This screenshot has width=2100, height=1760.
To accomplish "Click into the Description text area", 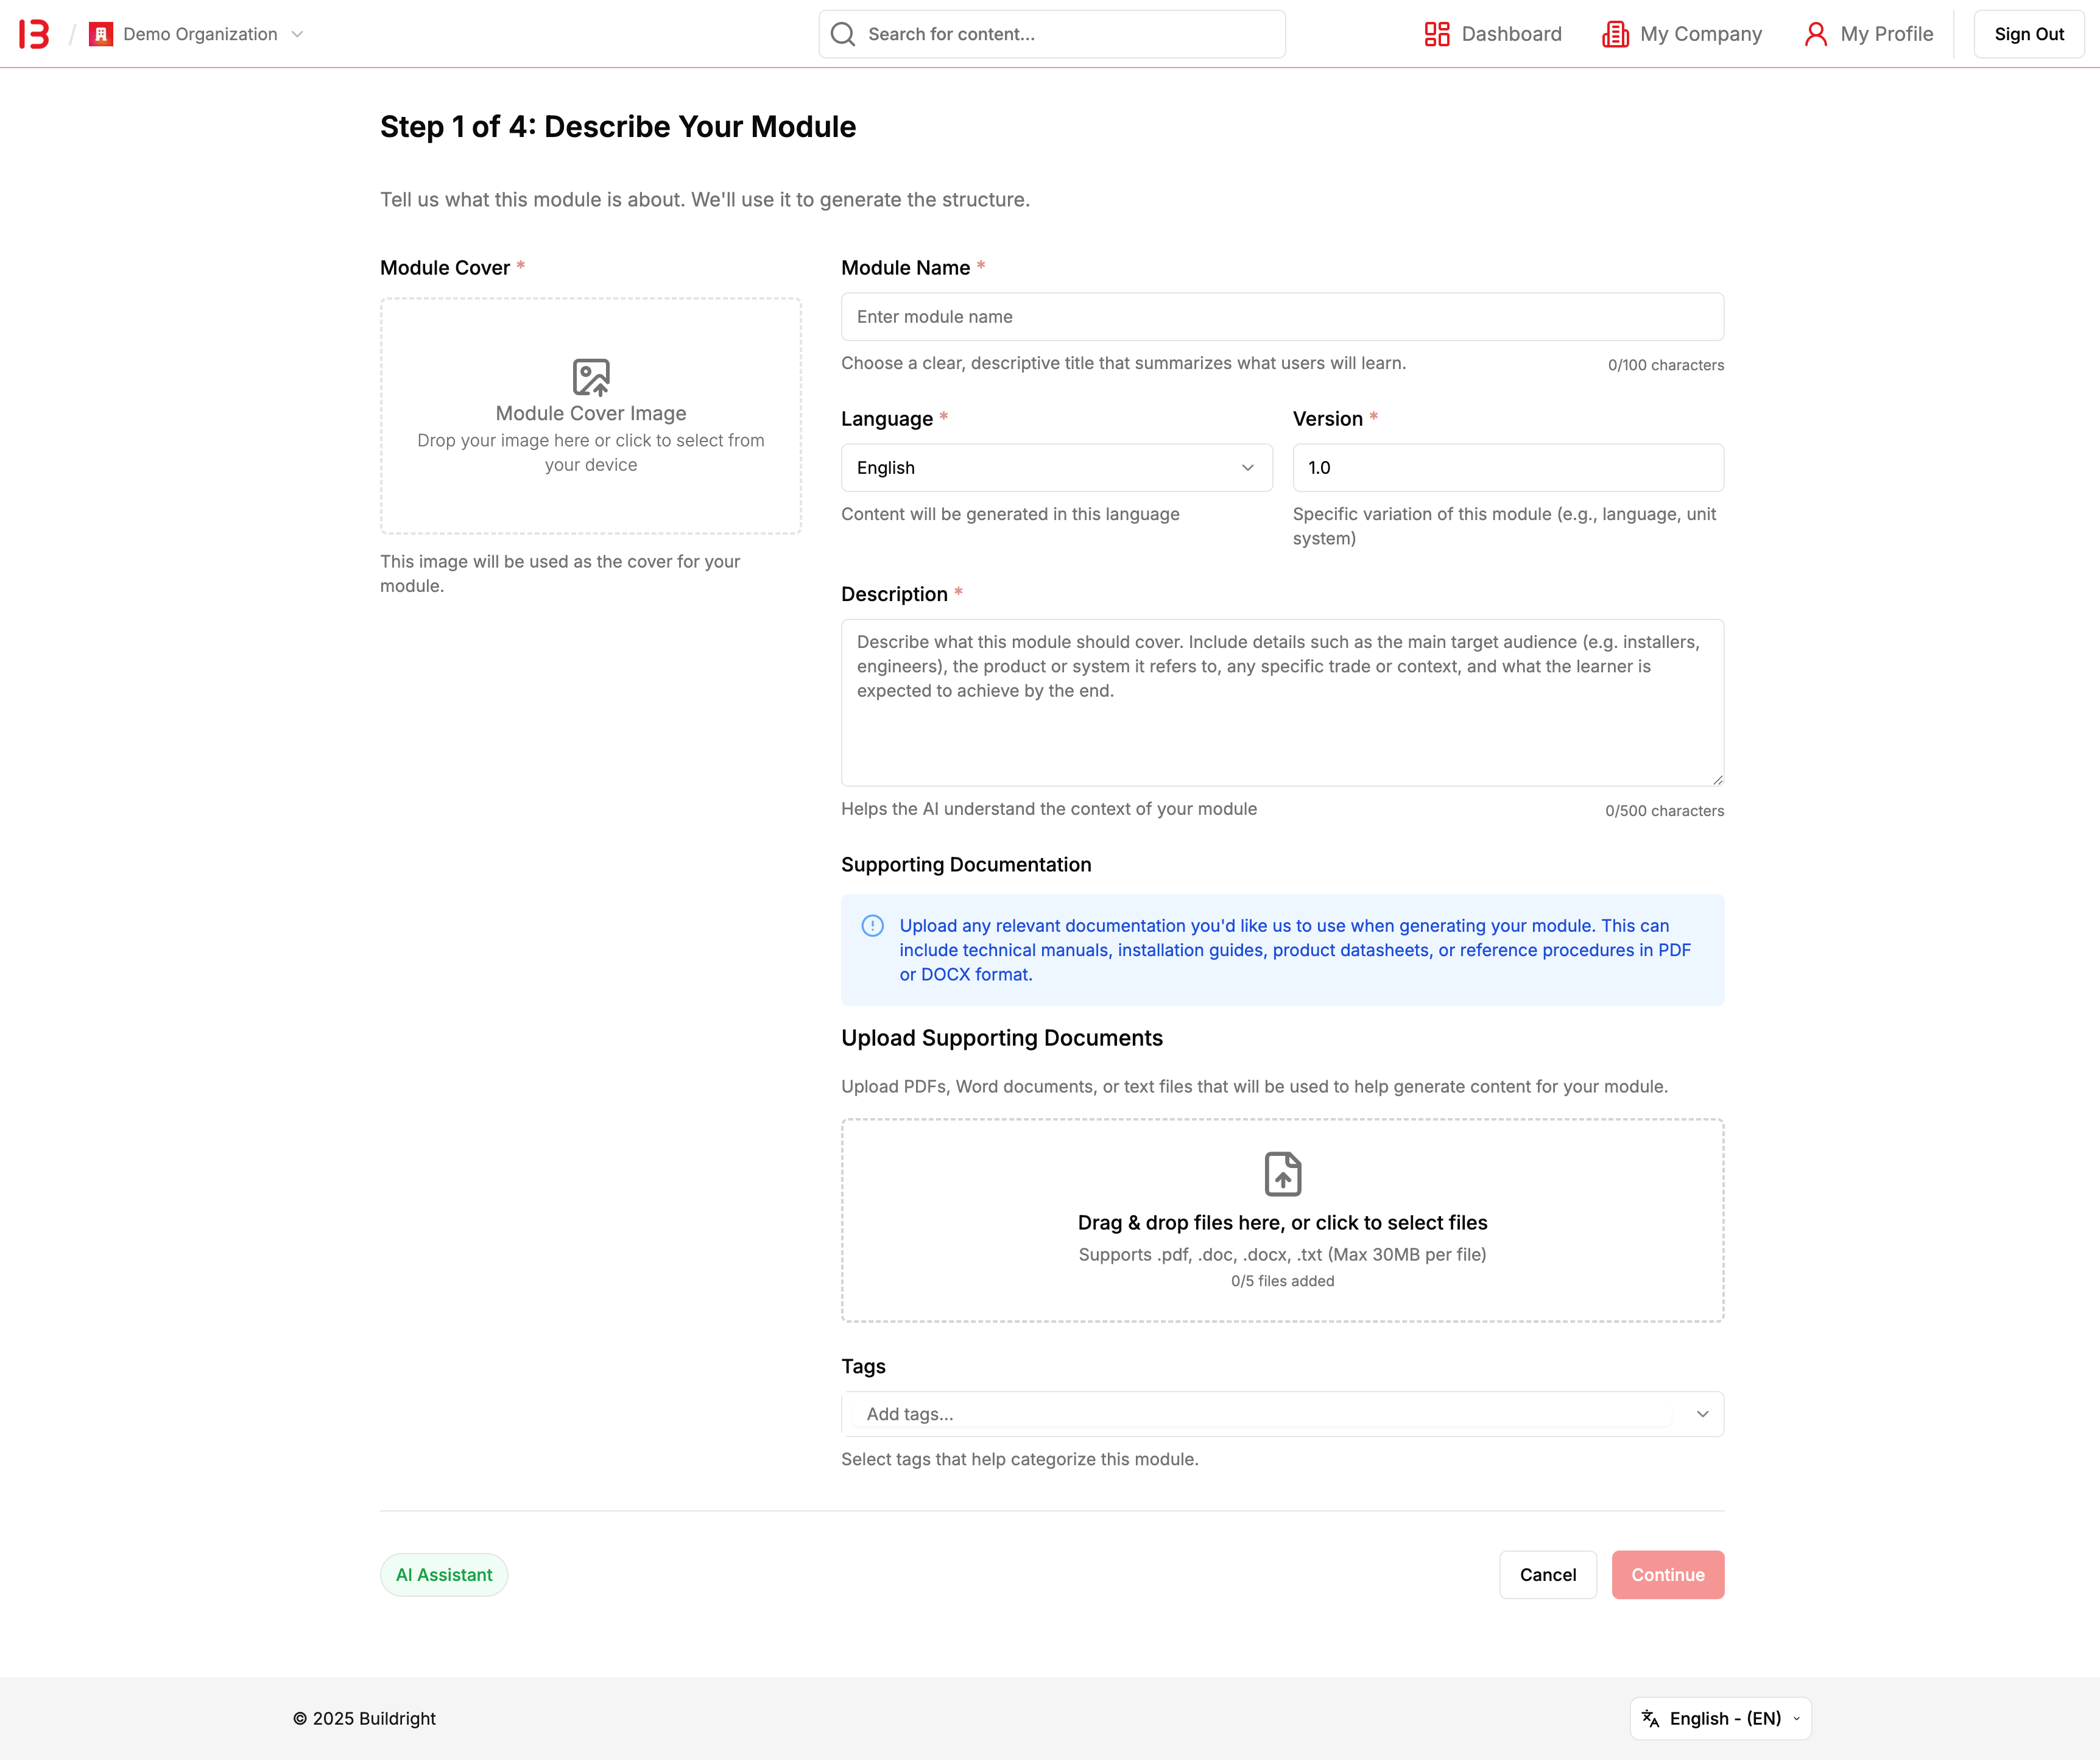I will pos(1282,702).
